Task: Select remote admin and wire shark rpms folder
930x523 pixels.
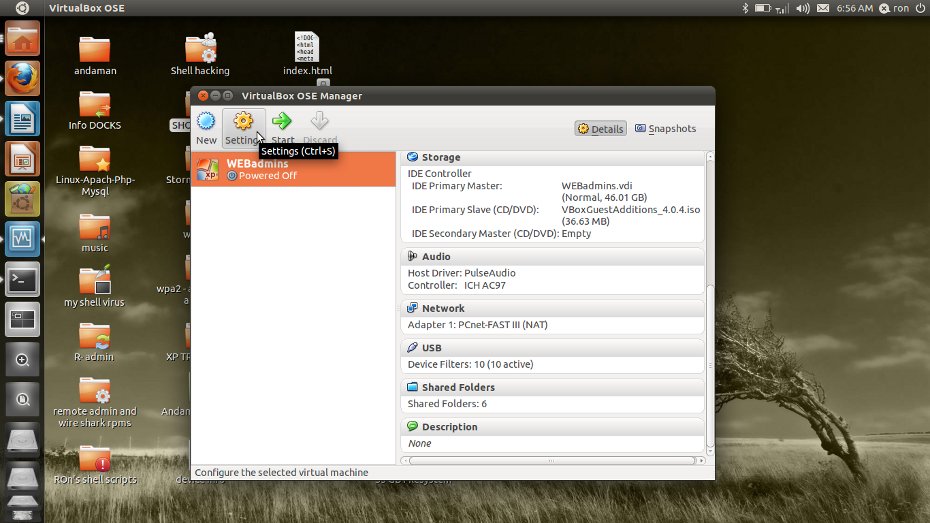Action: pos(95,403)
